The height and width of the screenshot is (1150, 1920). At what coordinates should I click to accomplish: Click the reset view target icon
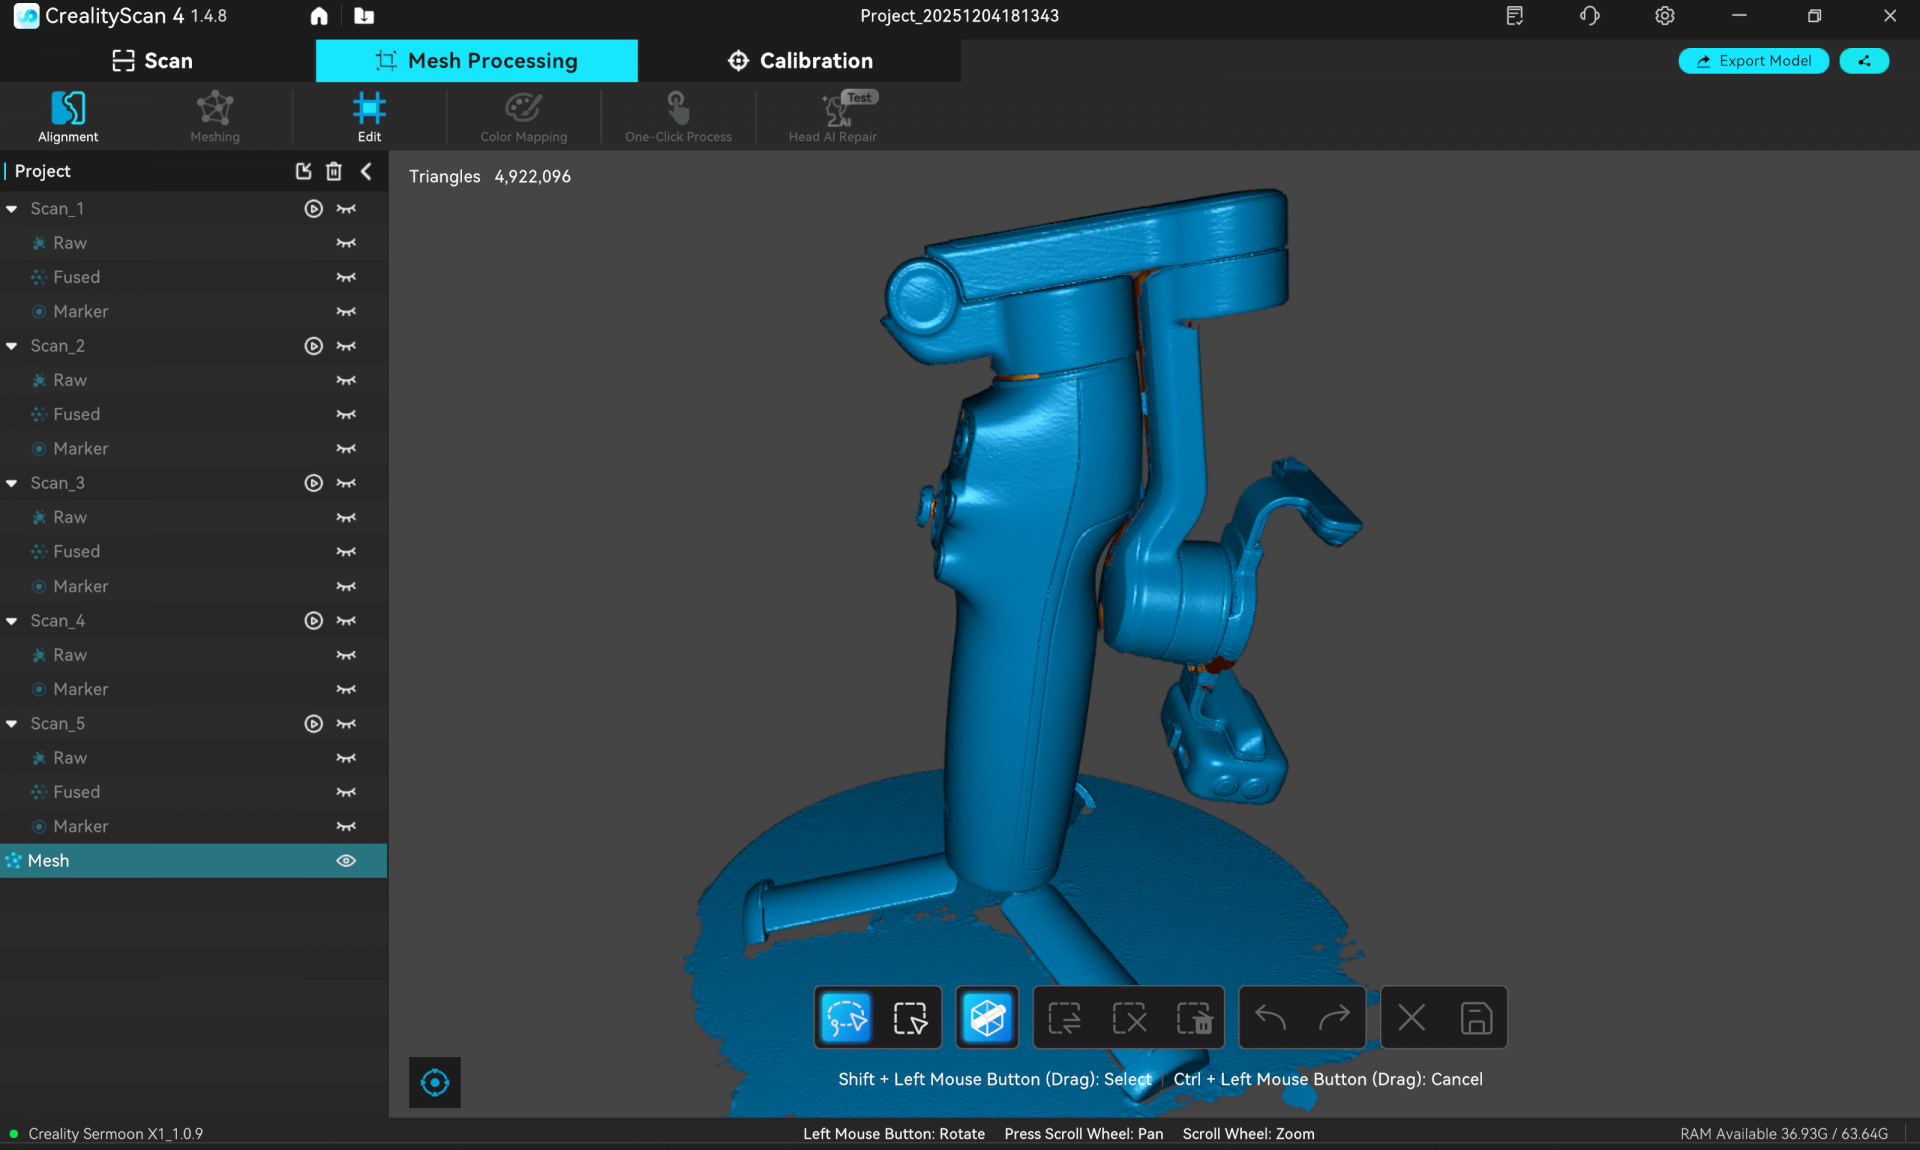pyautogui.click(x=435, y=1082)
